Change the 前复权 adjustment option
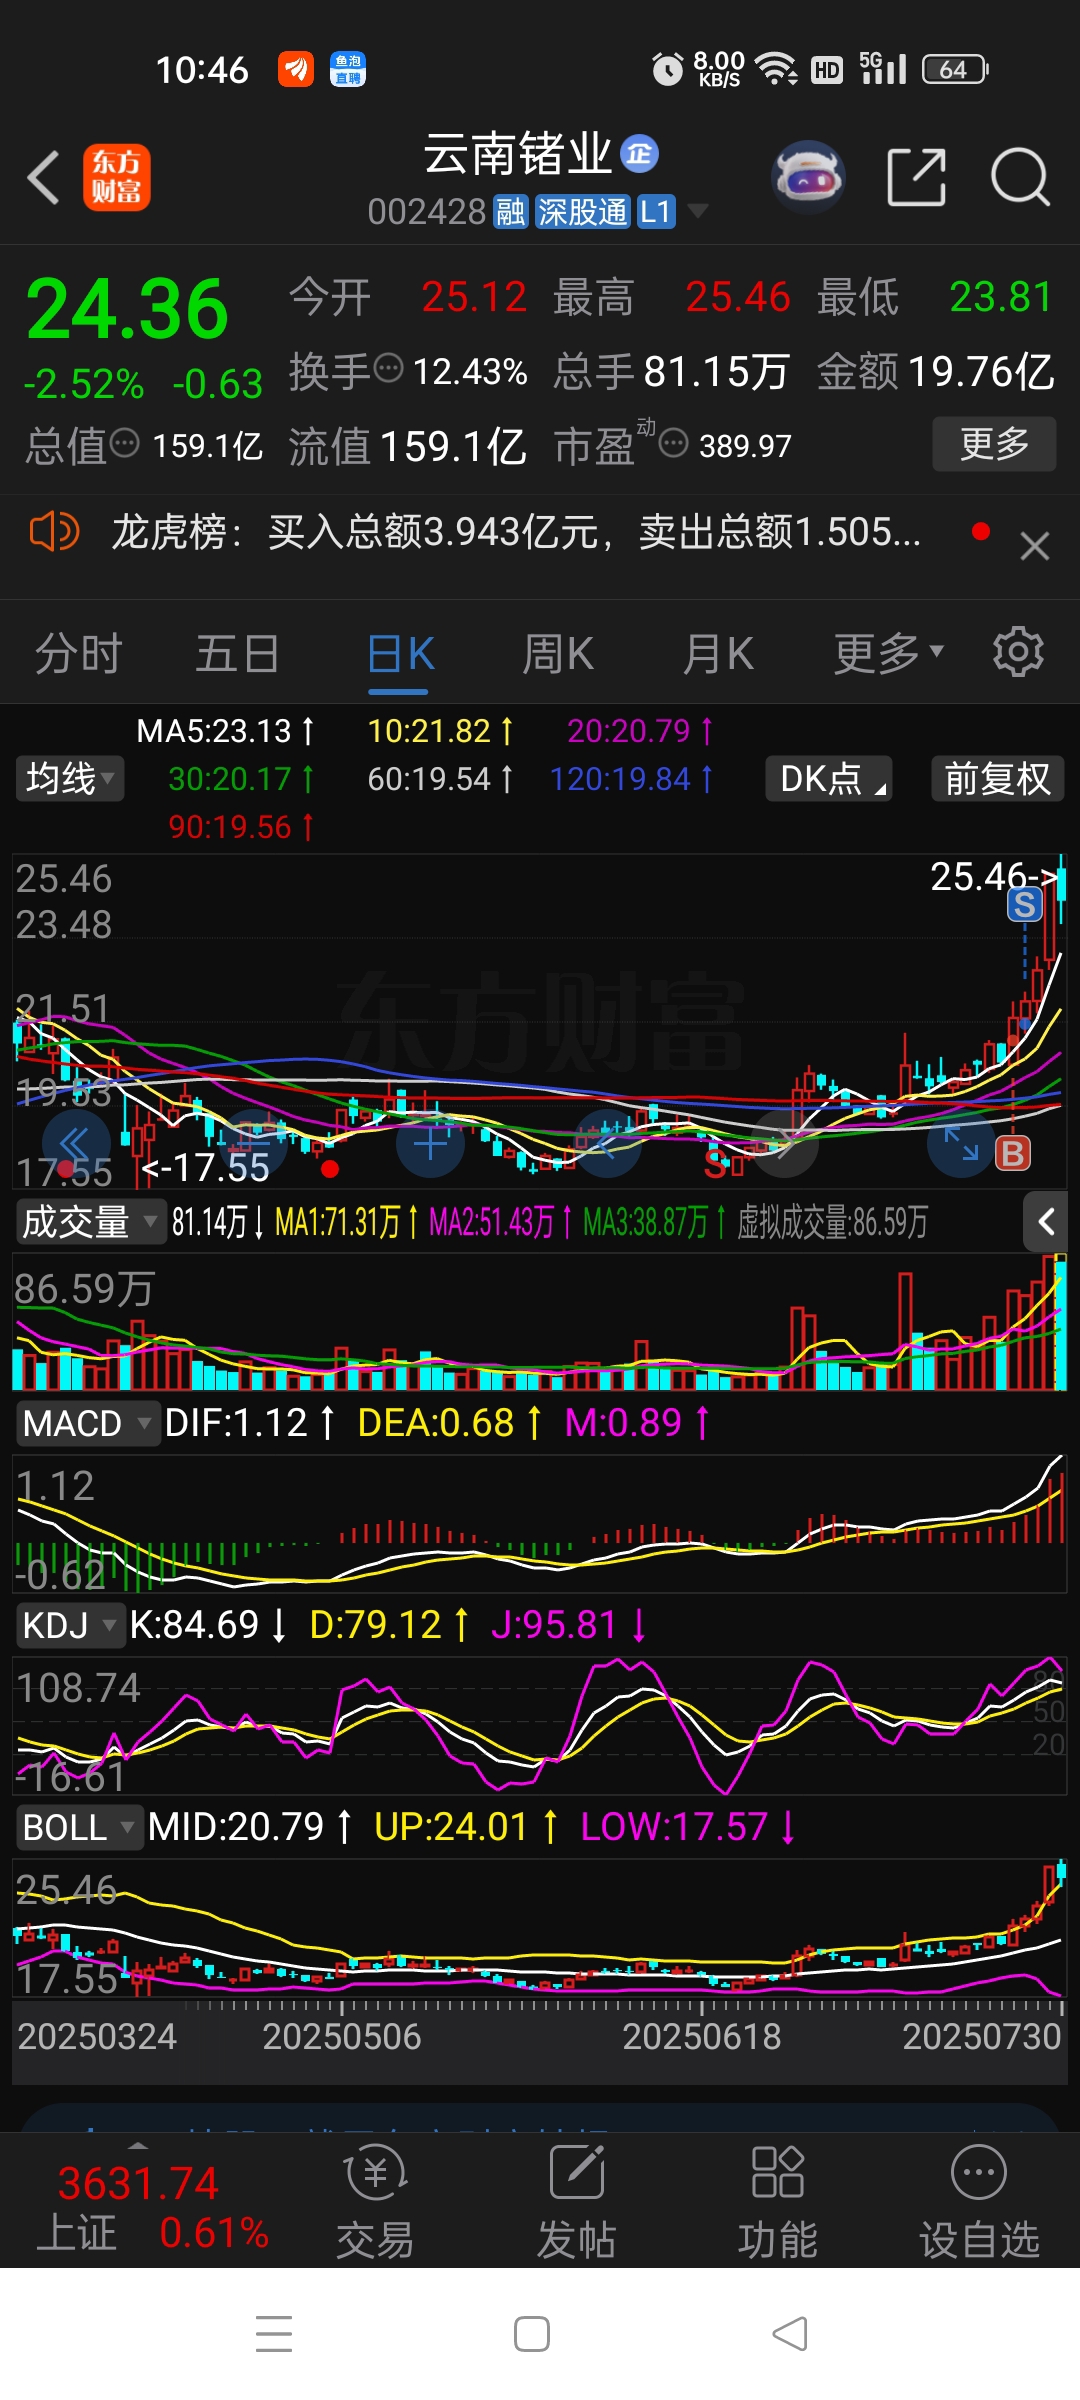The image size is (1080, 2400). pyautogui.click(x=997, y=778)
